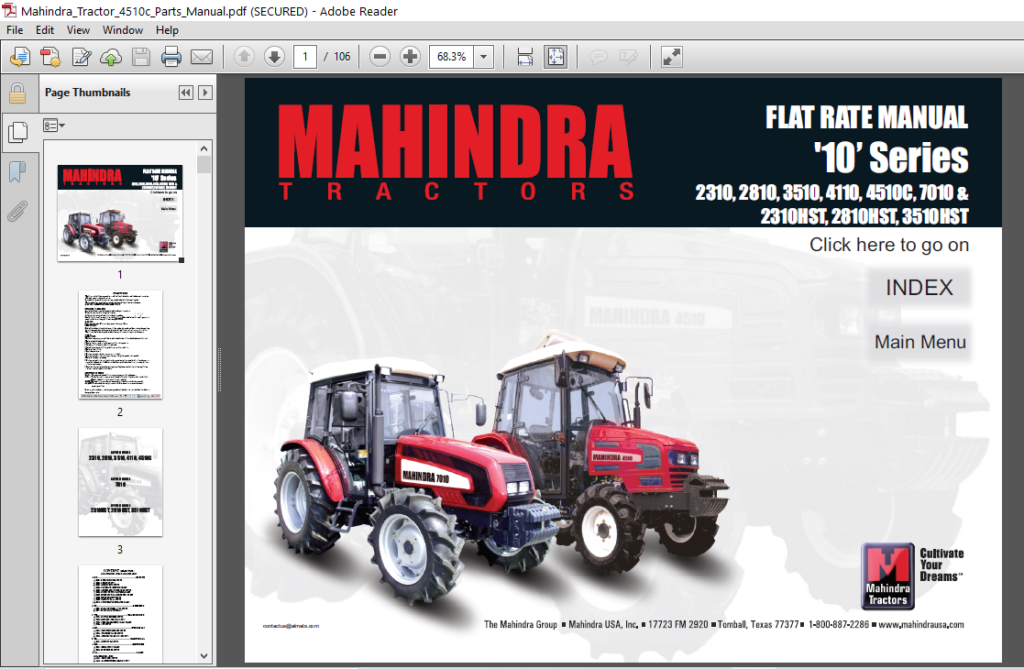Select the highlight text tool icon

pyautogui.click(x=628, y=57)
